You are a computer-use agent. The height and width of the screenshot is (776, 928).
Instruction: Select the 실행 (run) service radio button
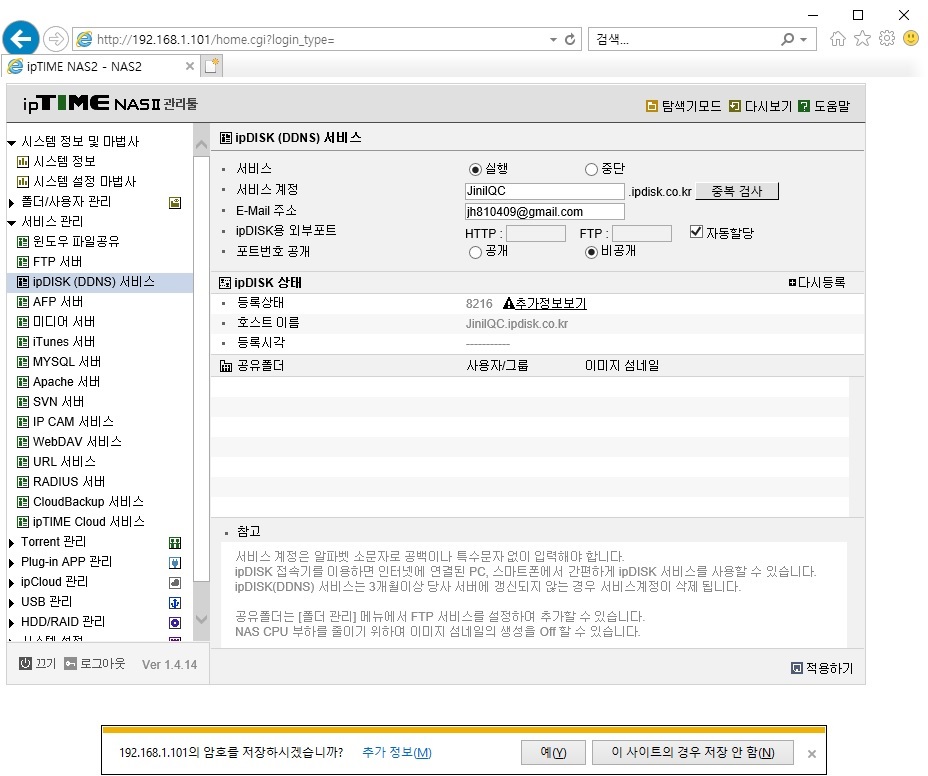(475, 170)
